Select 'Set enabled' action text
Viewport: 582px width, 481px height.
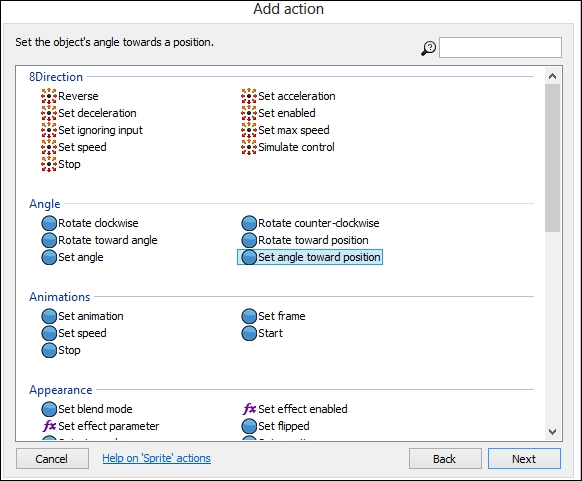pyautogui.click(x=287, y=113)
